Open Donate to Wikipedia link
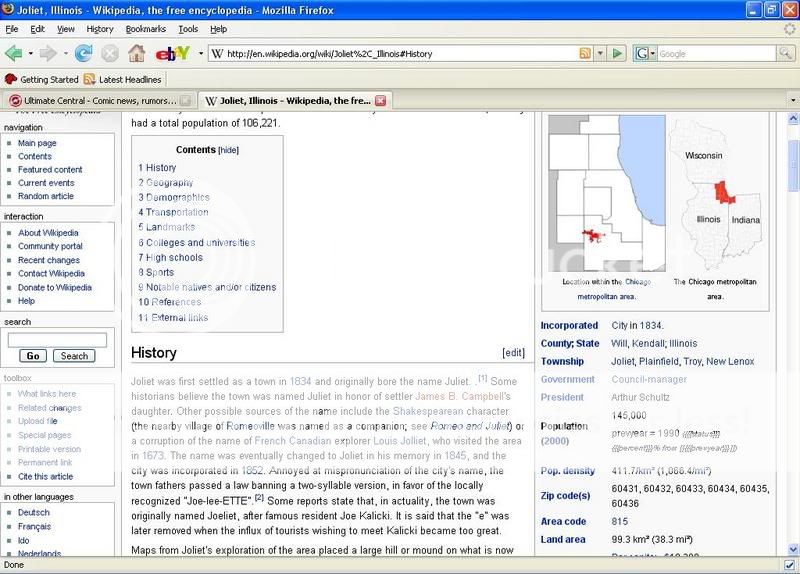This screenshot has height=574, width=800. [x=55, y=287]
